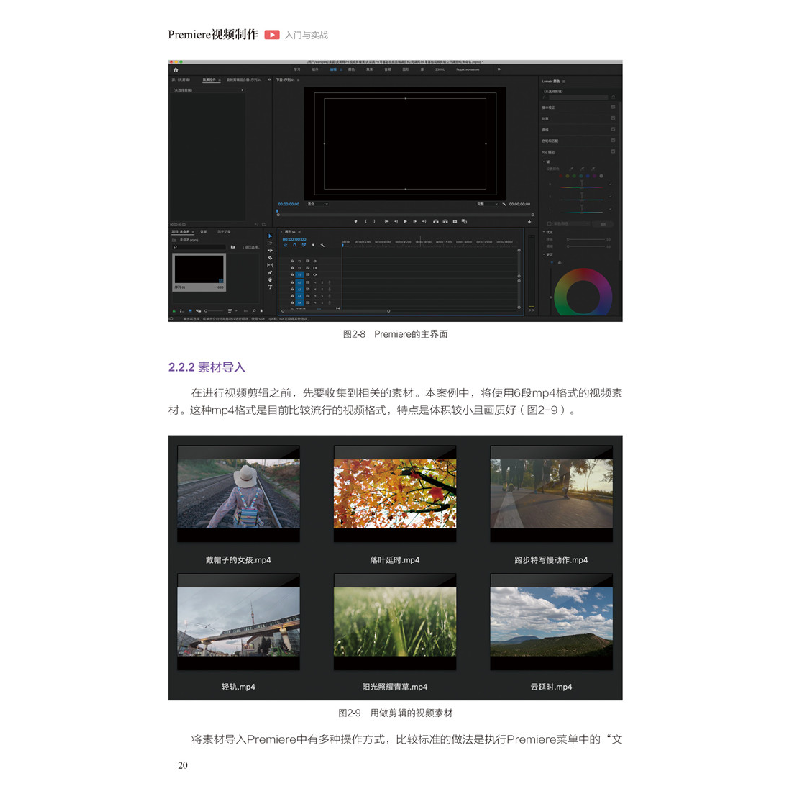Click New Item button in project panel

click(262, 311)
